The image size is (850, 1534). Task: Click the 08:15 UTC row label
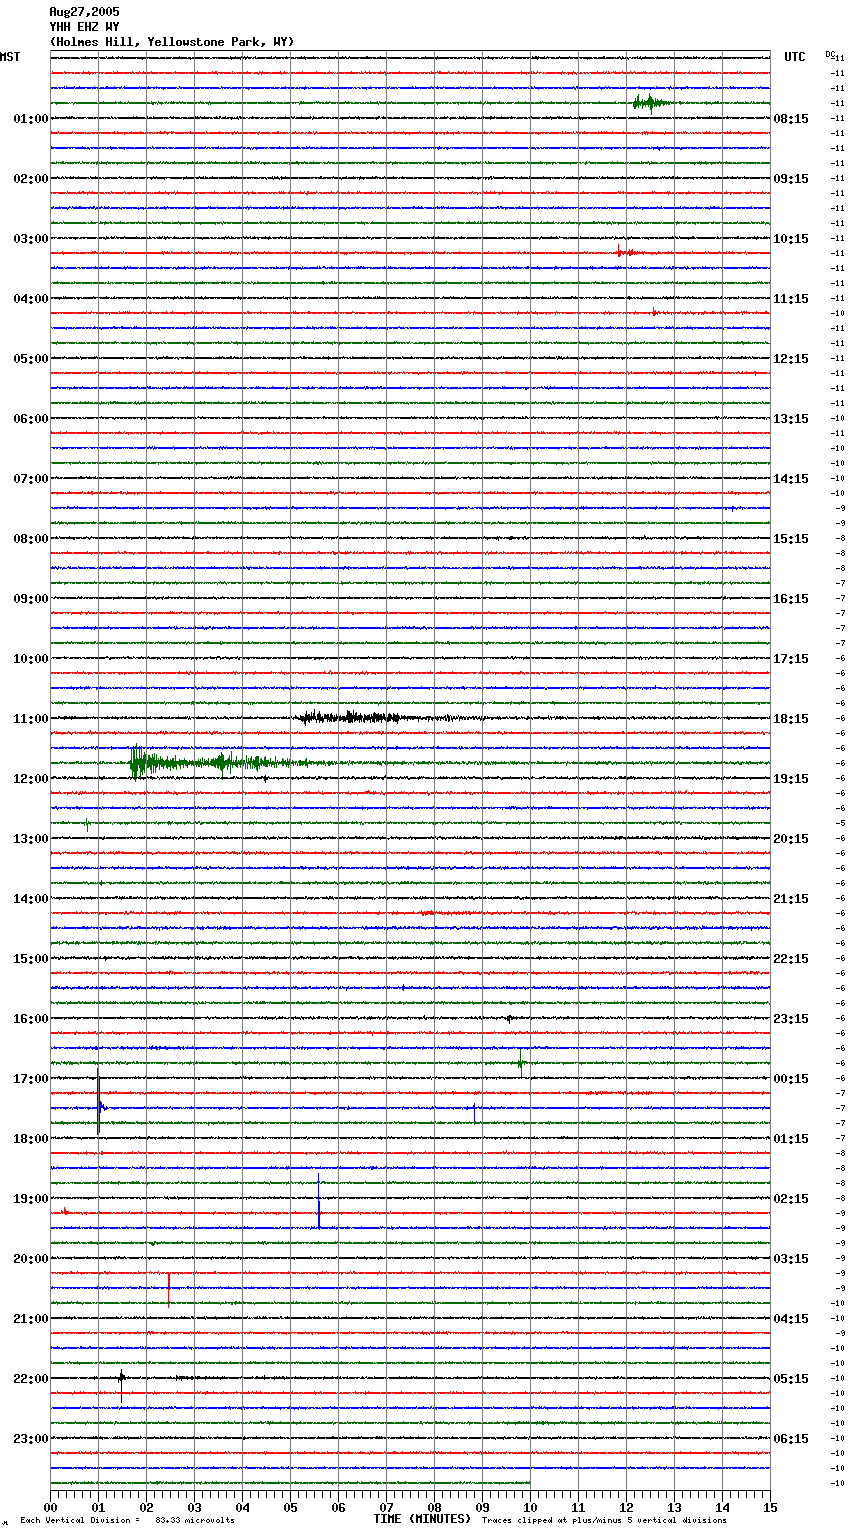[x=791, y=119]
